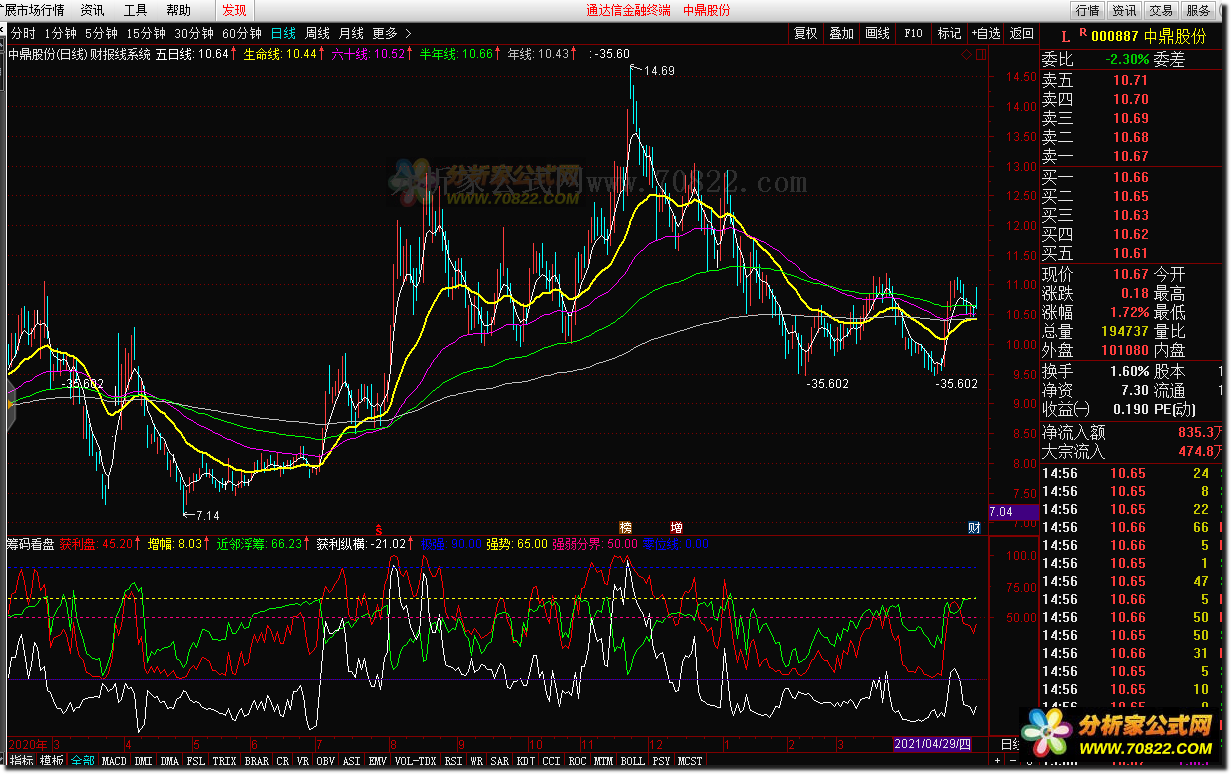1232x774 pixels.
Task: Switch to the OBV indicator
Action: [x=325, y=761]
